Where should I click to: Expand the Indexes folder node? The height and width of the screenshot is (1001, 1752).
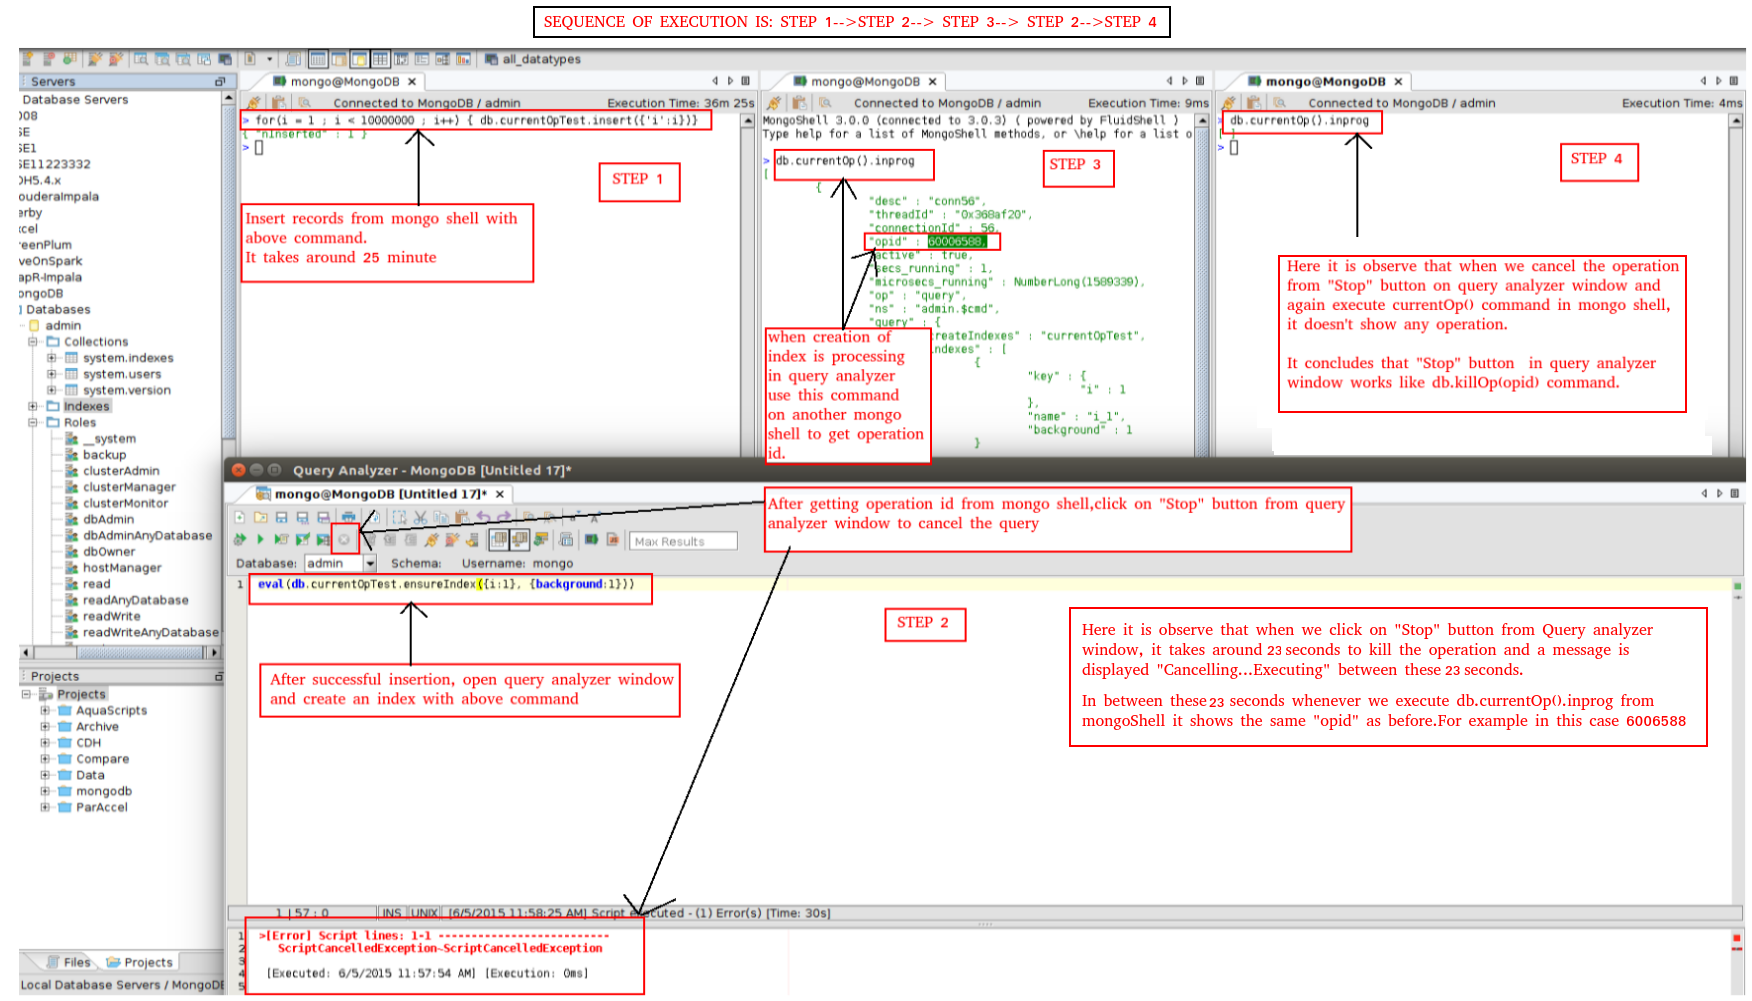(x=33, y=406)
